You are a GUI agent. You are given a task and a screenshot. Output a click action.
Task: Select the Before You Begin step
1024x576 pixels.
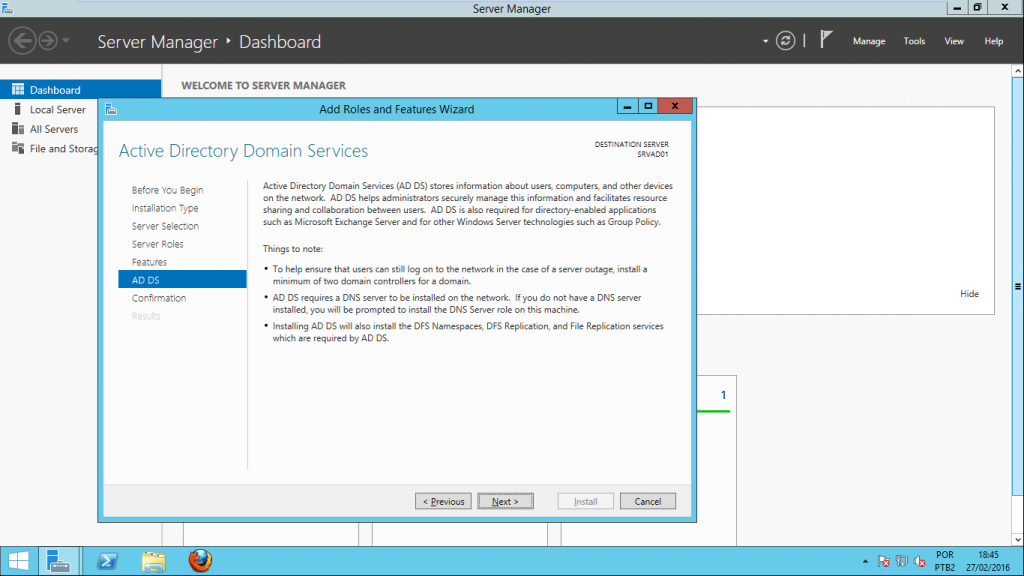[x=166, y=189]
